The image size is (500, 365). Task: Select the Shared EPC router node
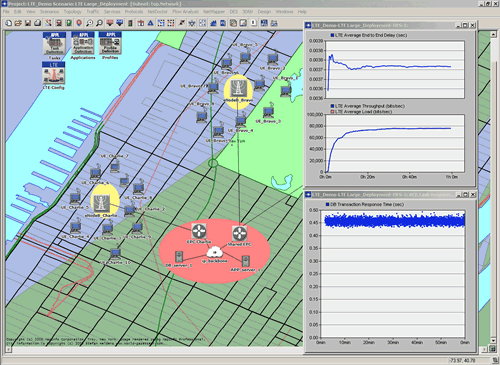[239, 233]
